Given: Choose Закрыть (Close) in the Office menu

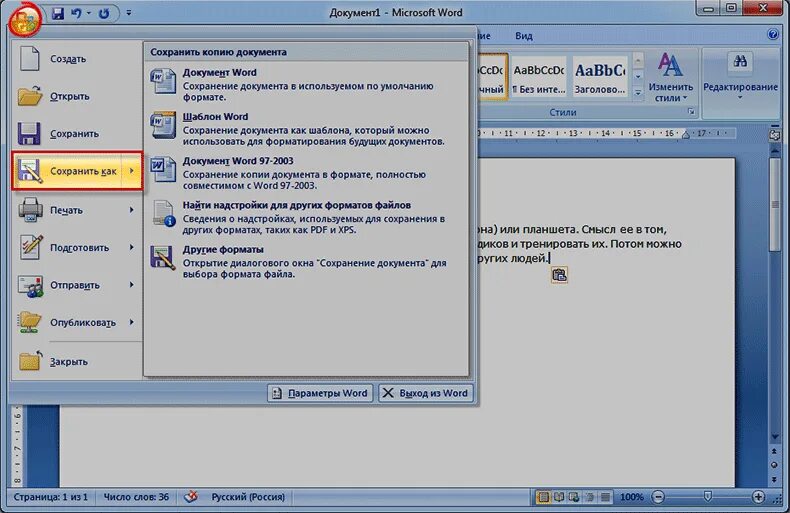Looking at the screenshot, I should [x=77, y=361].
